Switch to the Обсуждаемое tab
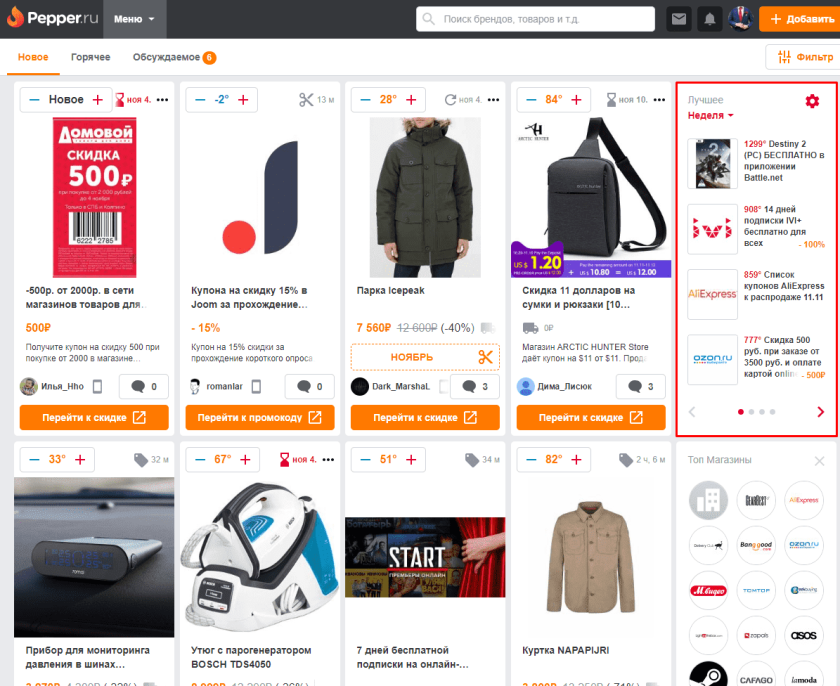 coord(174,57)
